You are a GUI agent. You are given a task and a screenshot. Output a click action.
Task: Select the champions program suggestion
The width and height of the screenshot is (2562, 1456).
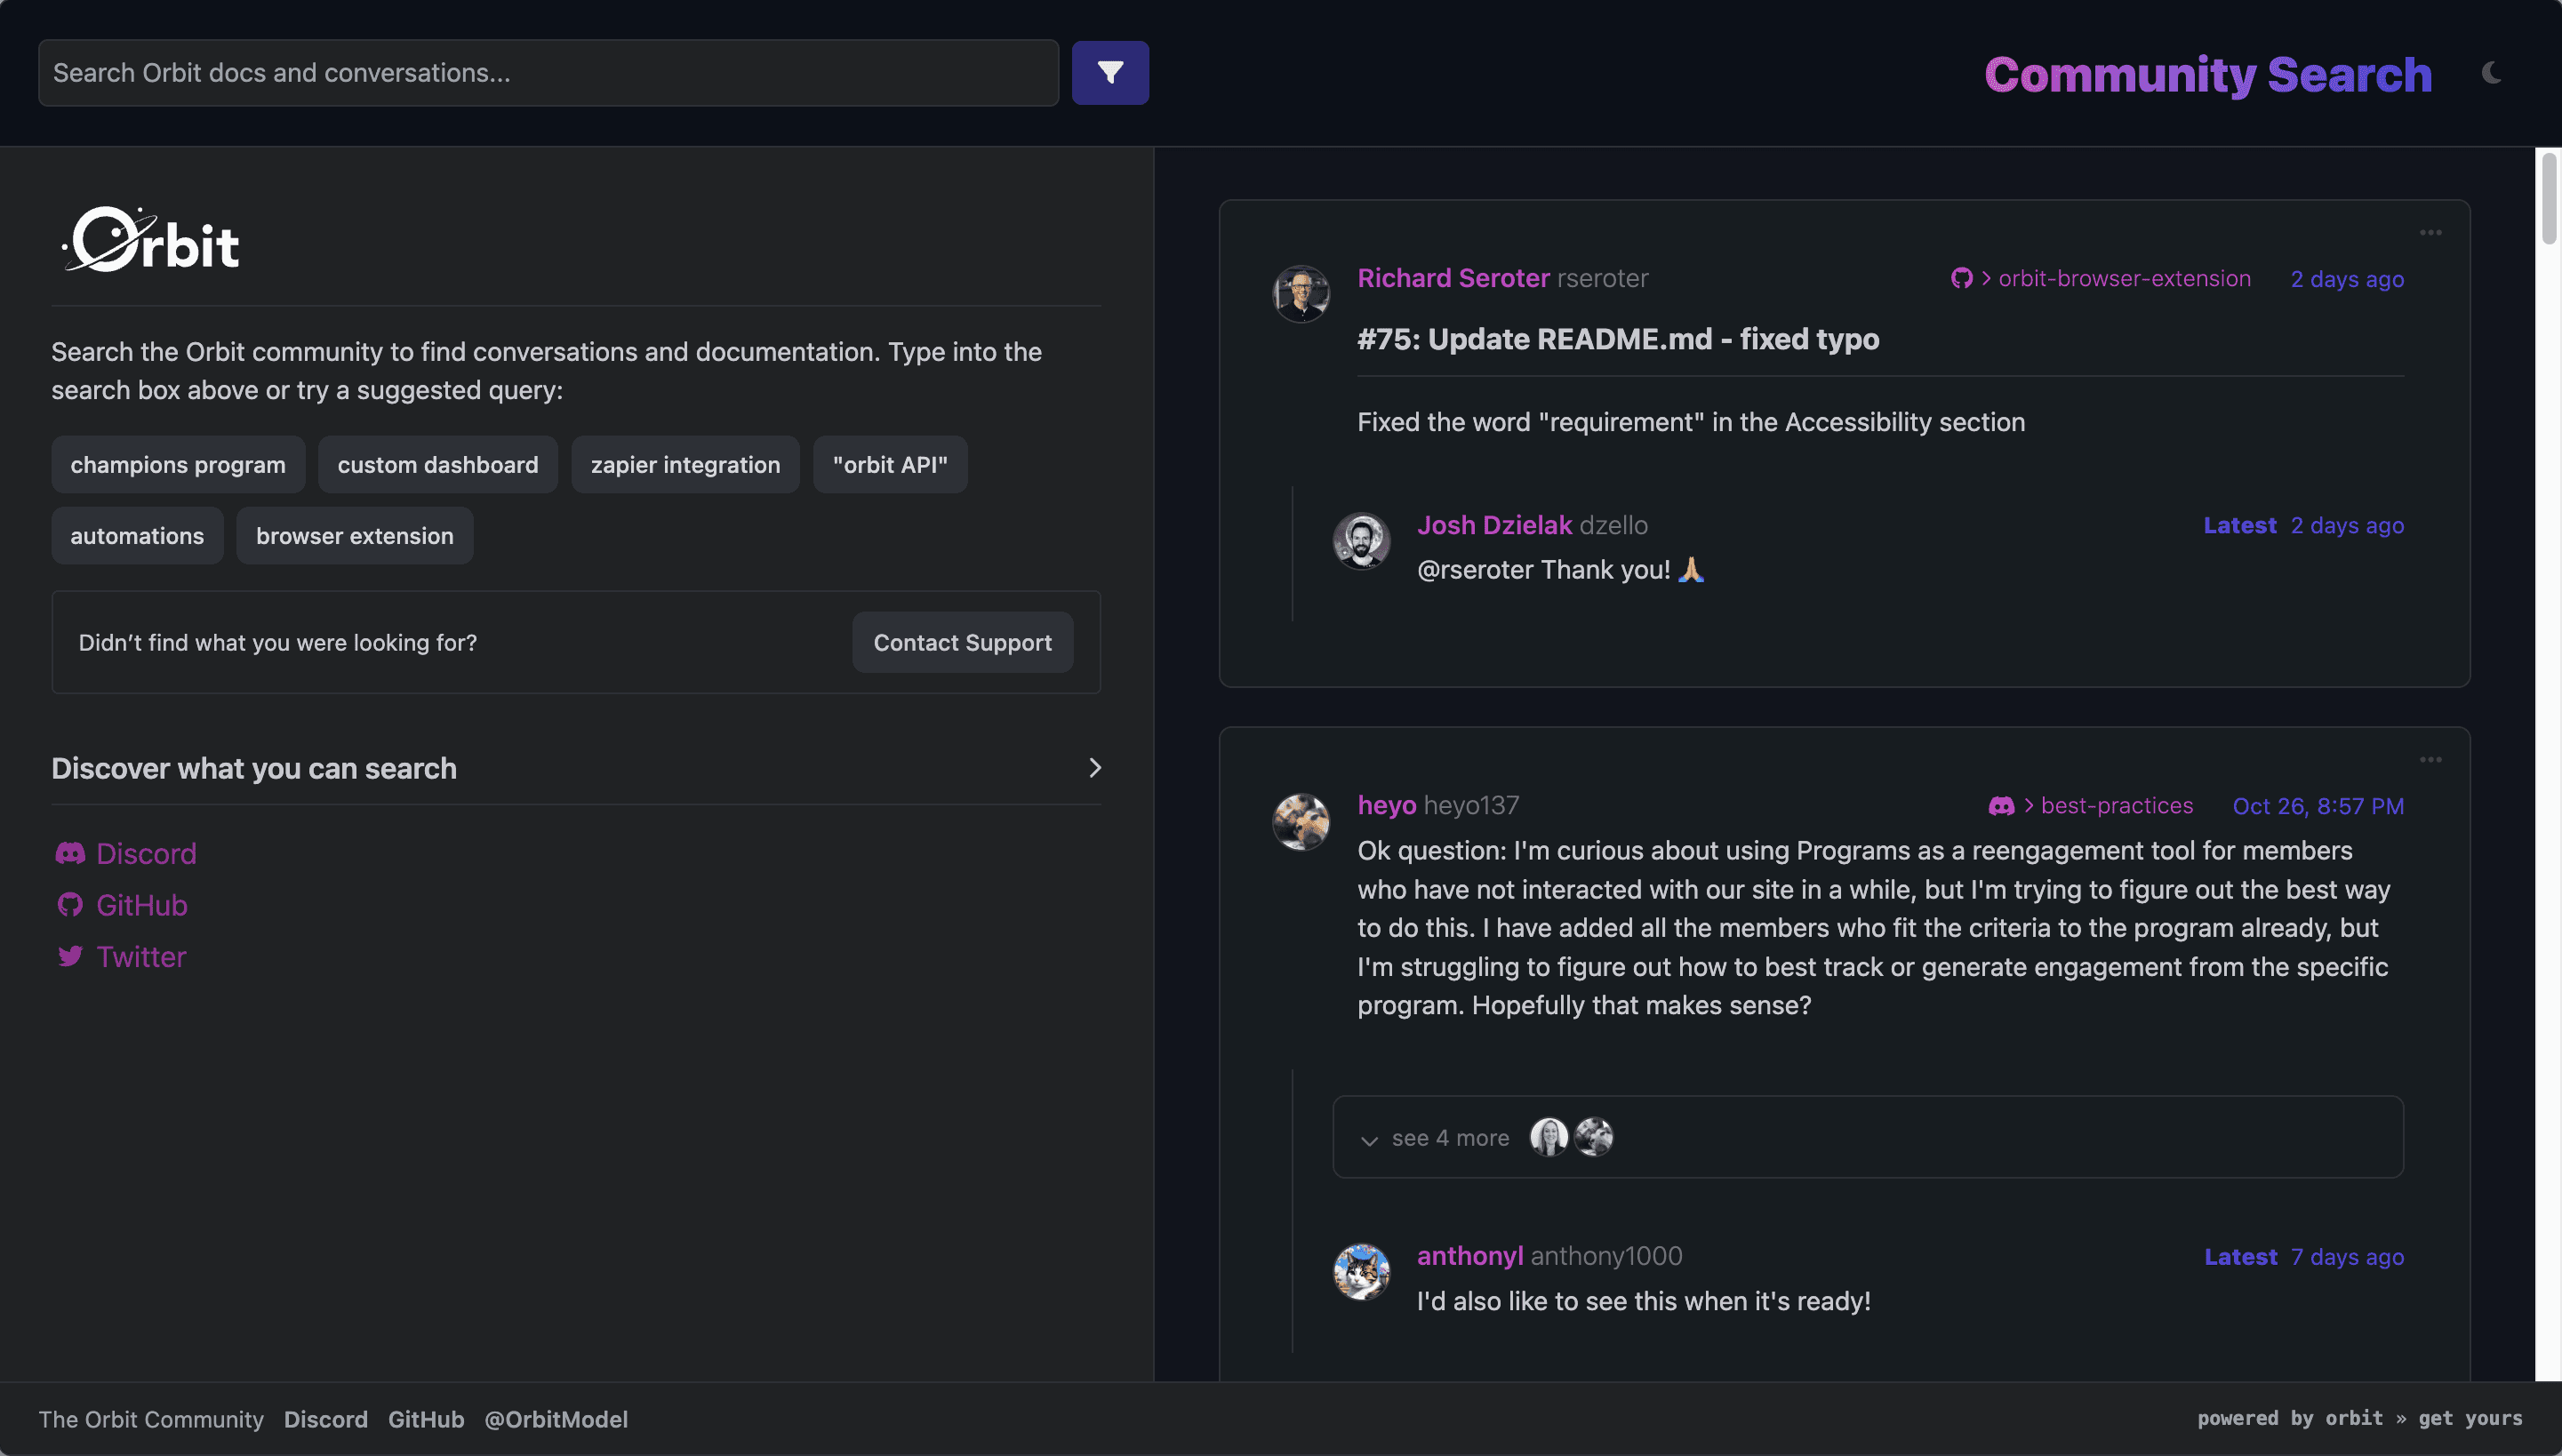(x=178, y=465)
